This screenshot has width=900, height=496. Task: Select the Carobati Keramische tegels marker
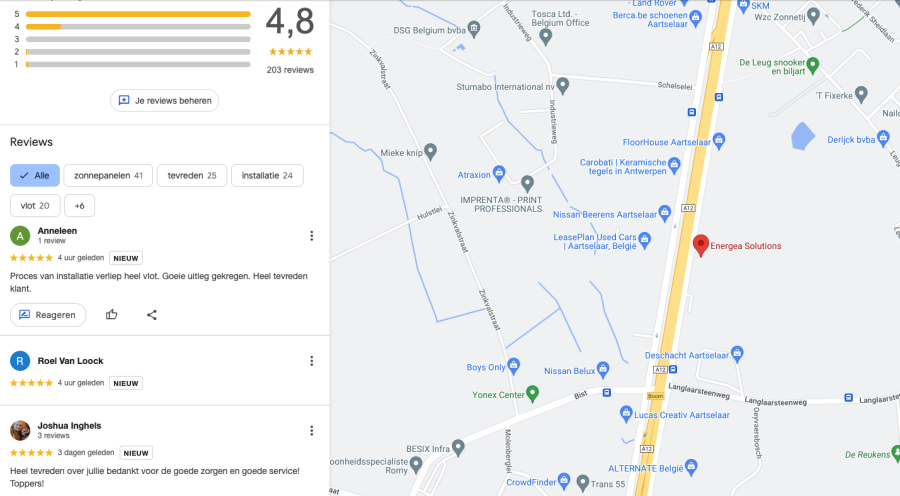[x=674, y=166]
